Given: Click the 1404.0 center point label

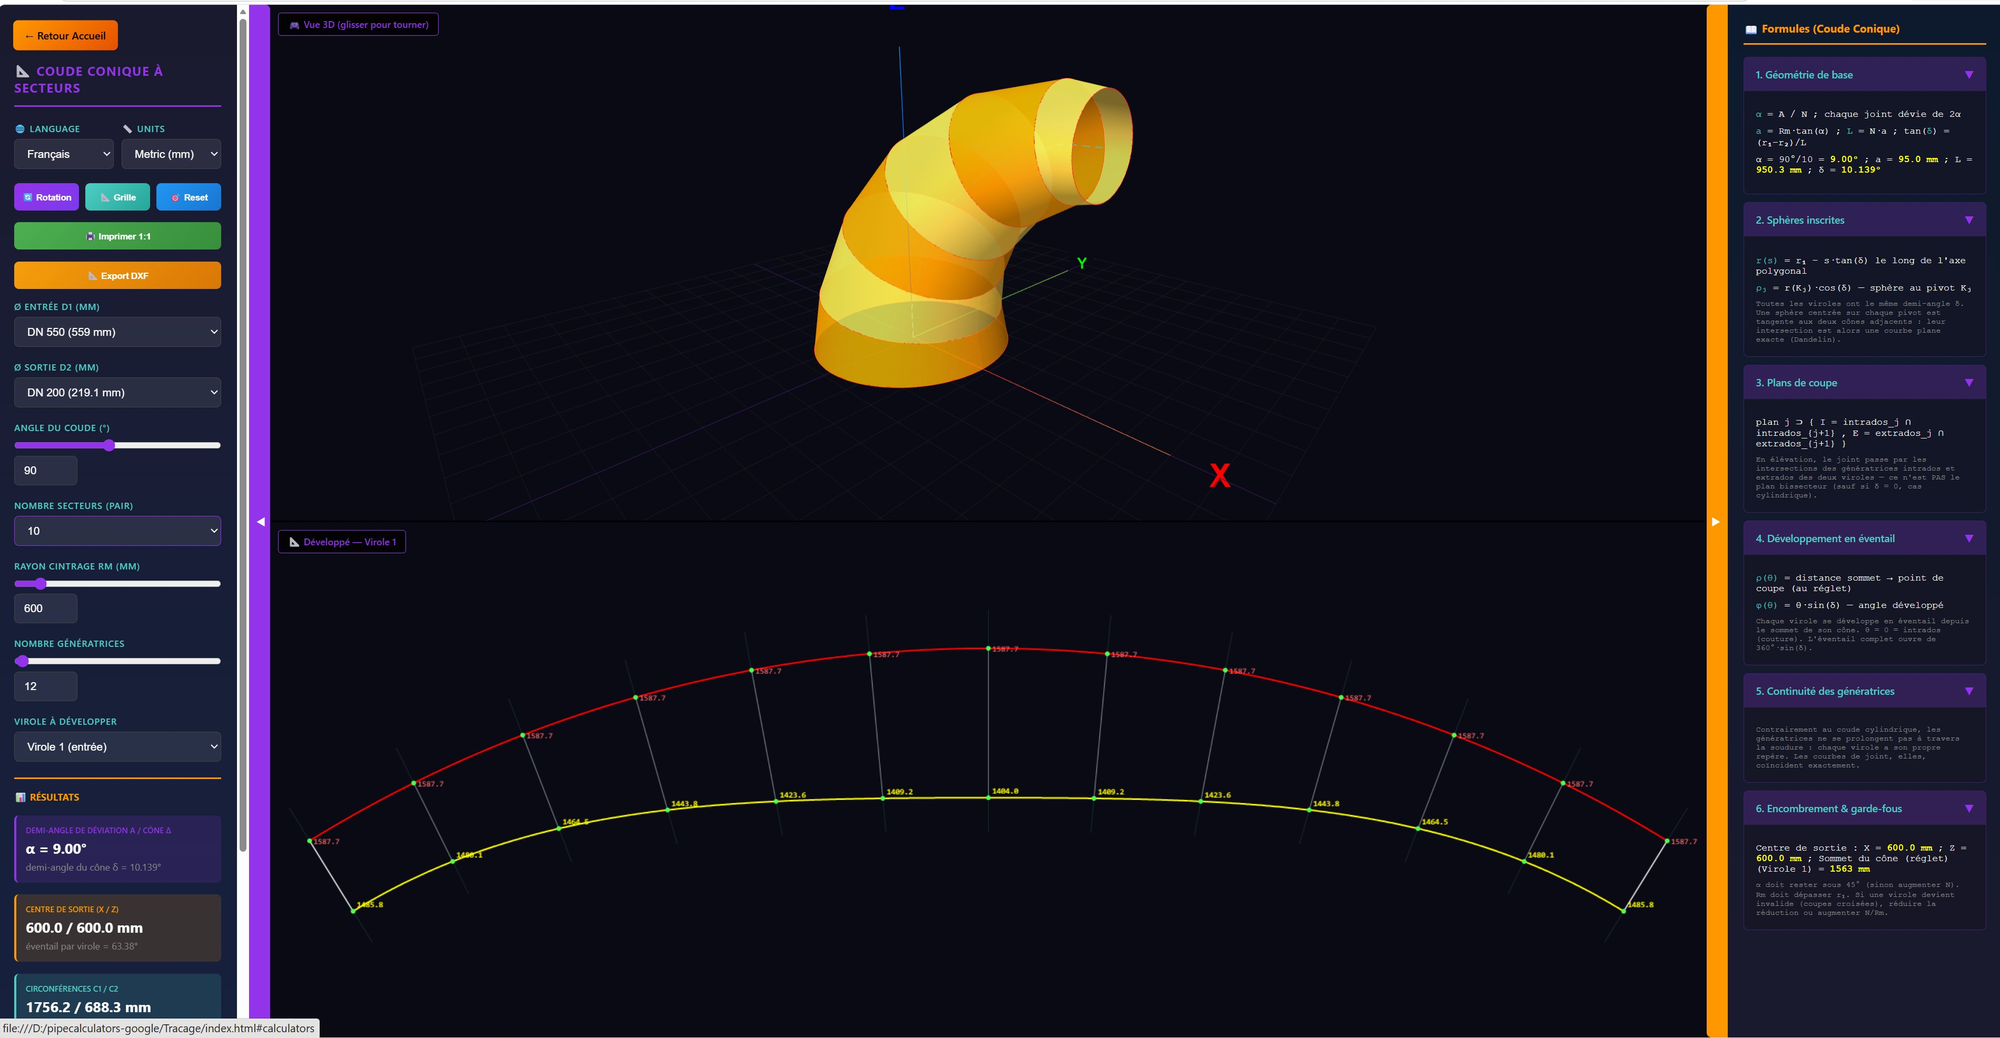Looking at the screenshot, I should point(1005,791).
